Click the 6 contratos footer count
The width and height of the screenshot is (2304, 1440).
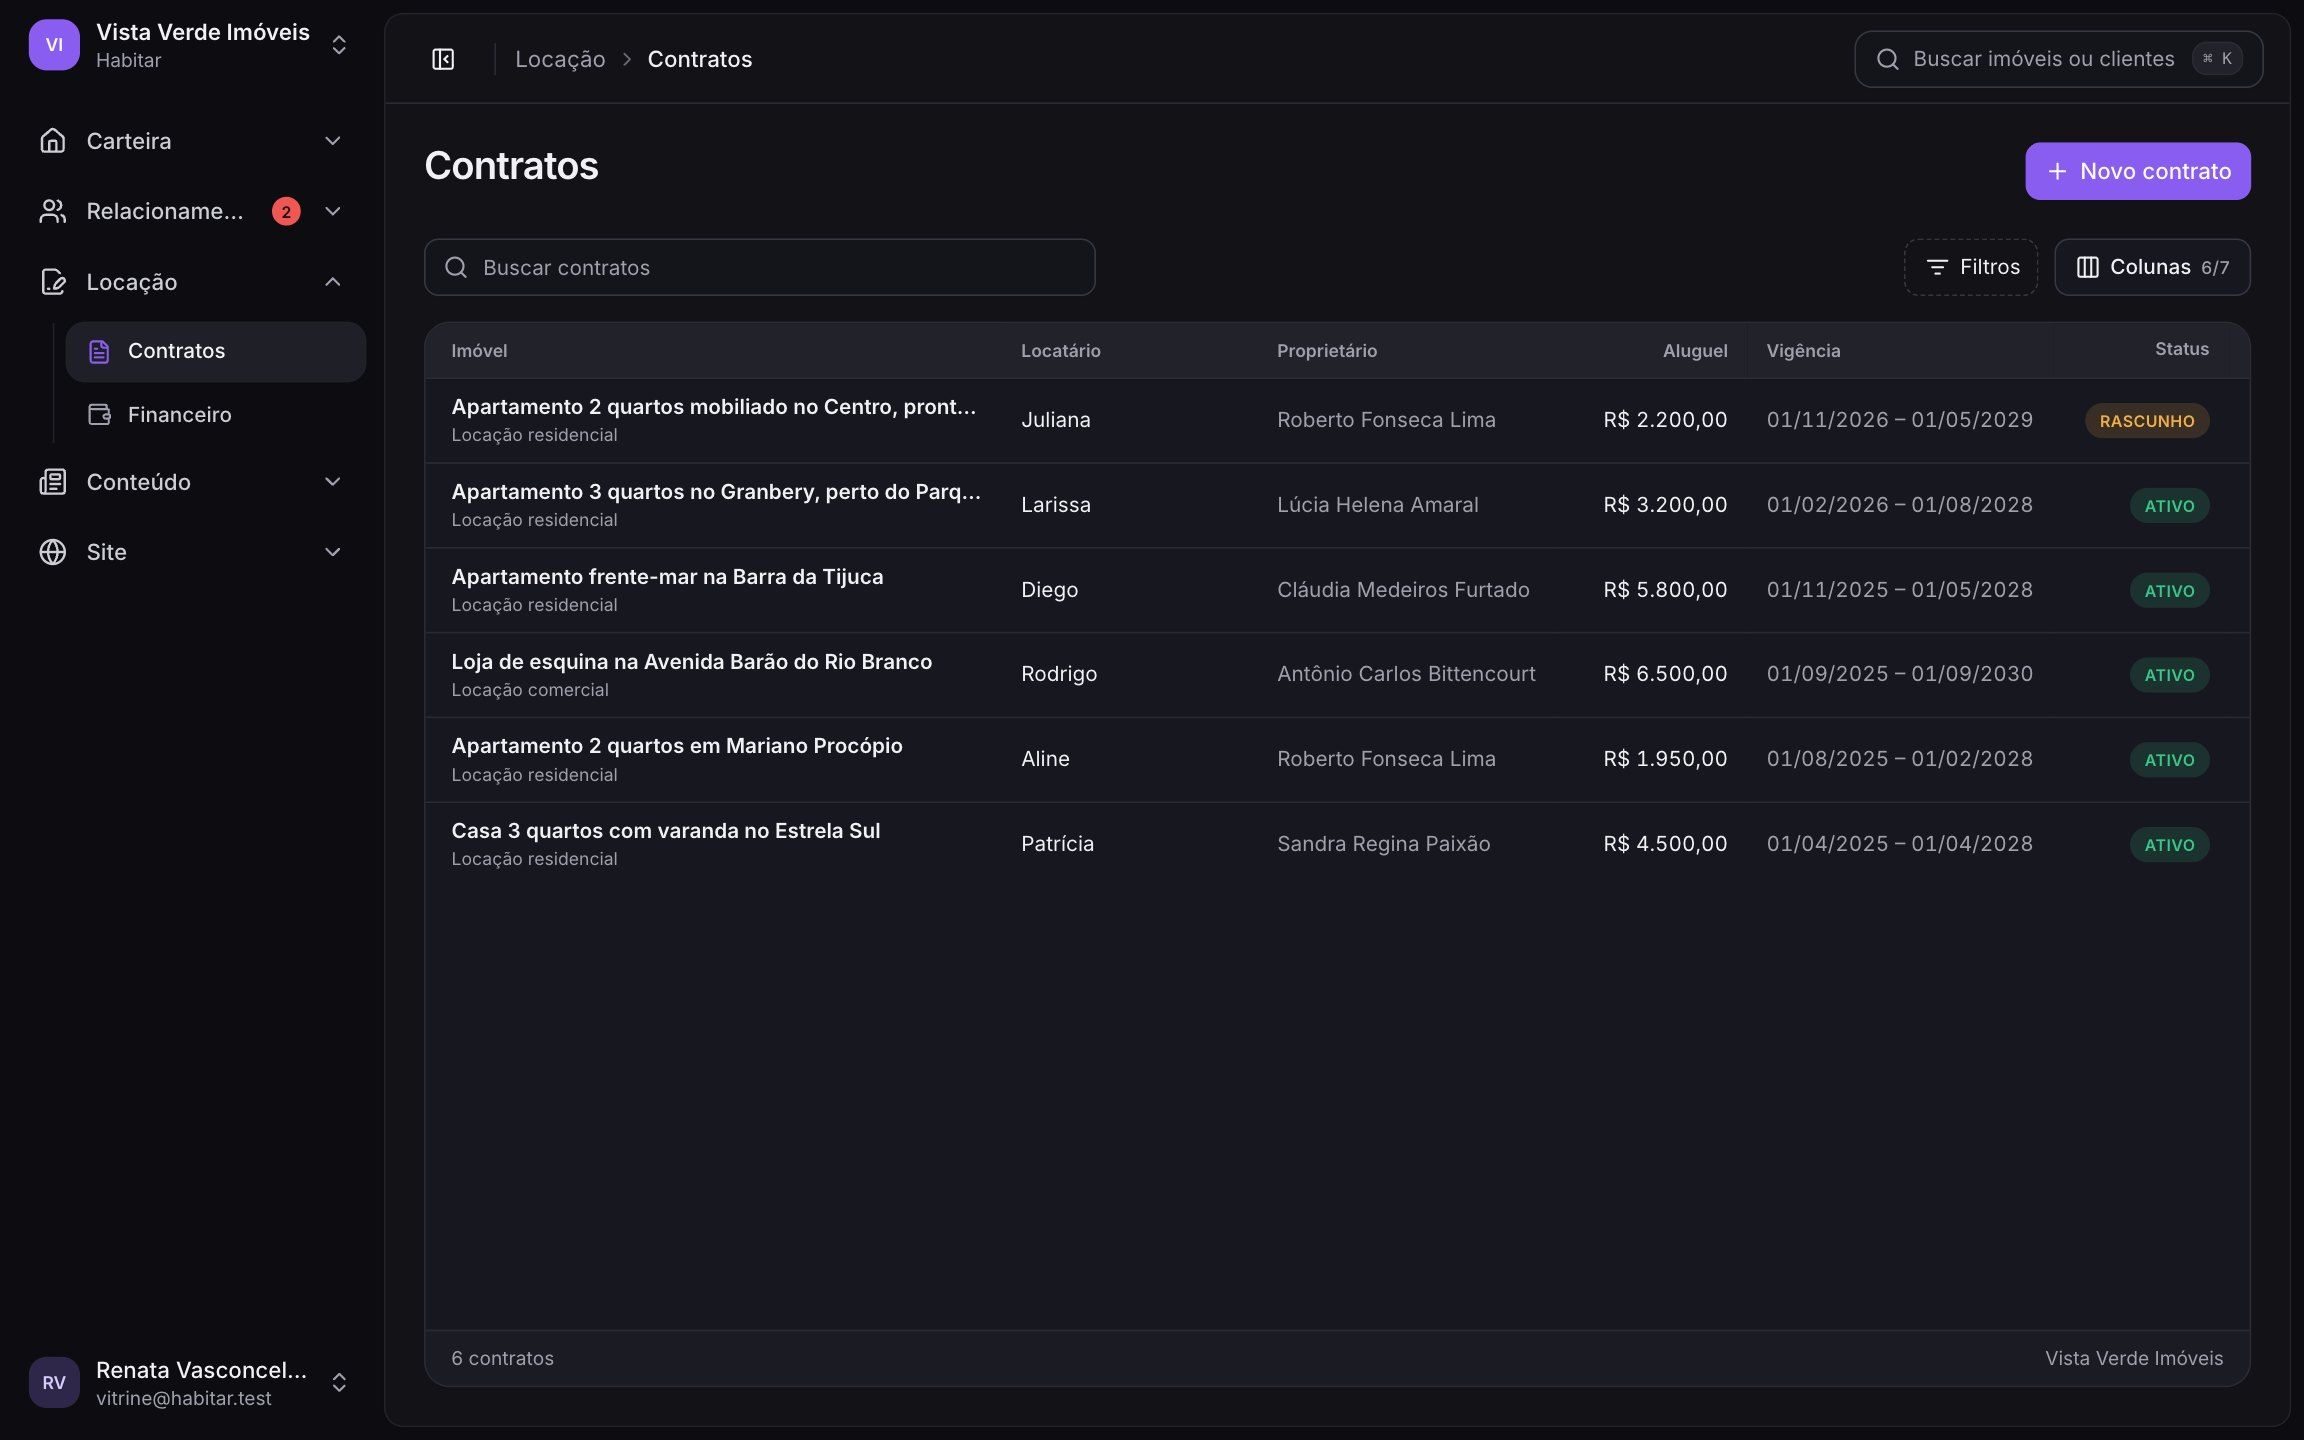(x=502, y=1358)
